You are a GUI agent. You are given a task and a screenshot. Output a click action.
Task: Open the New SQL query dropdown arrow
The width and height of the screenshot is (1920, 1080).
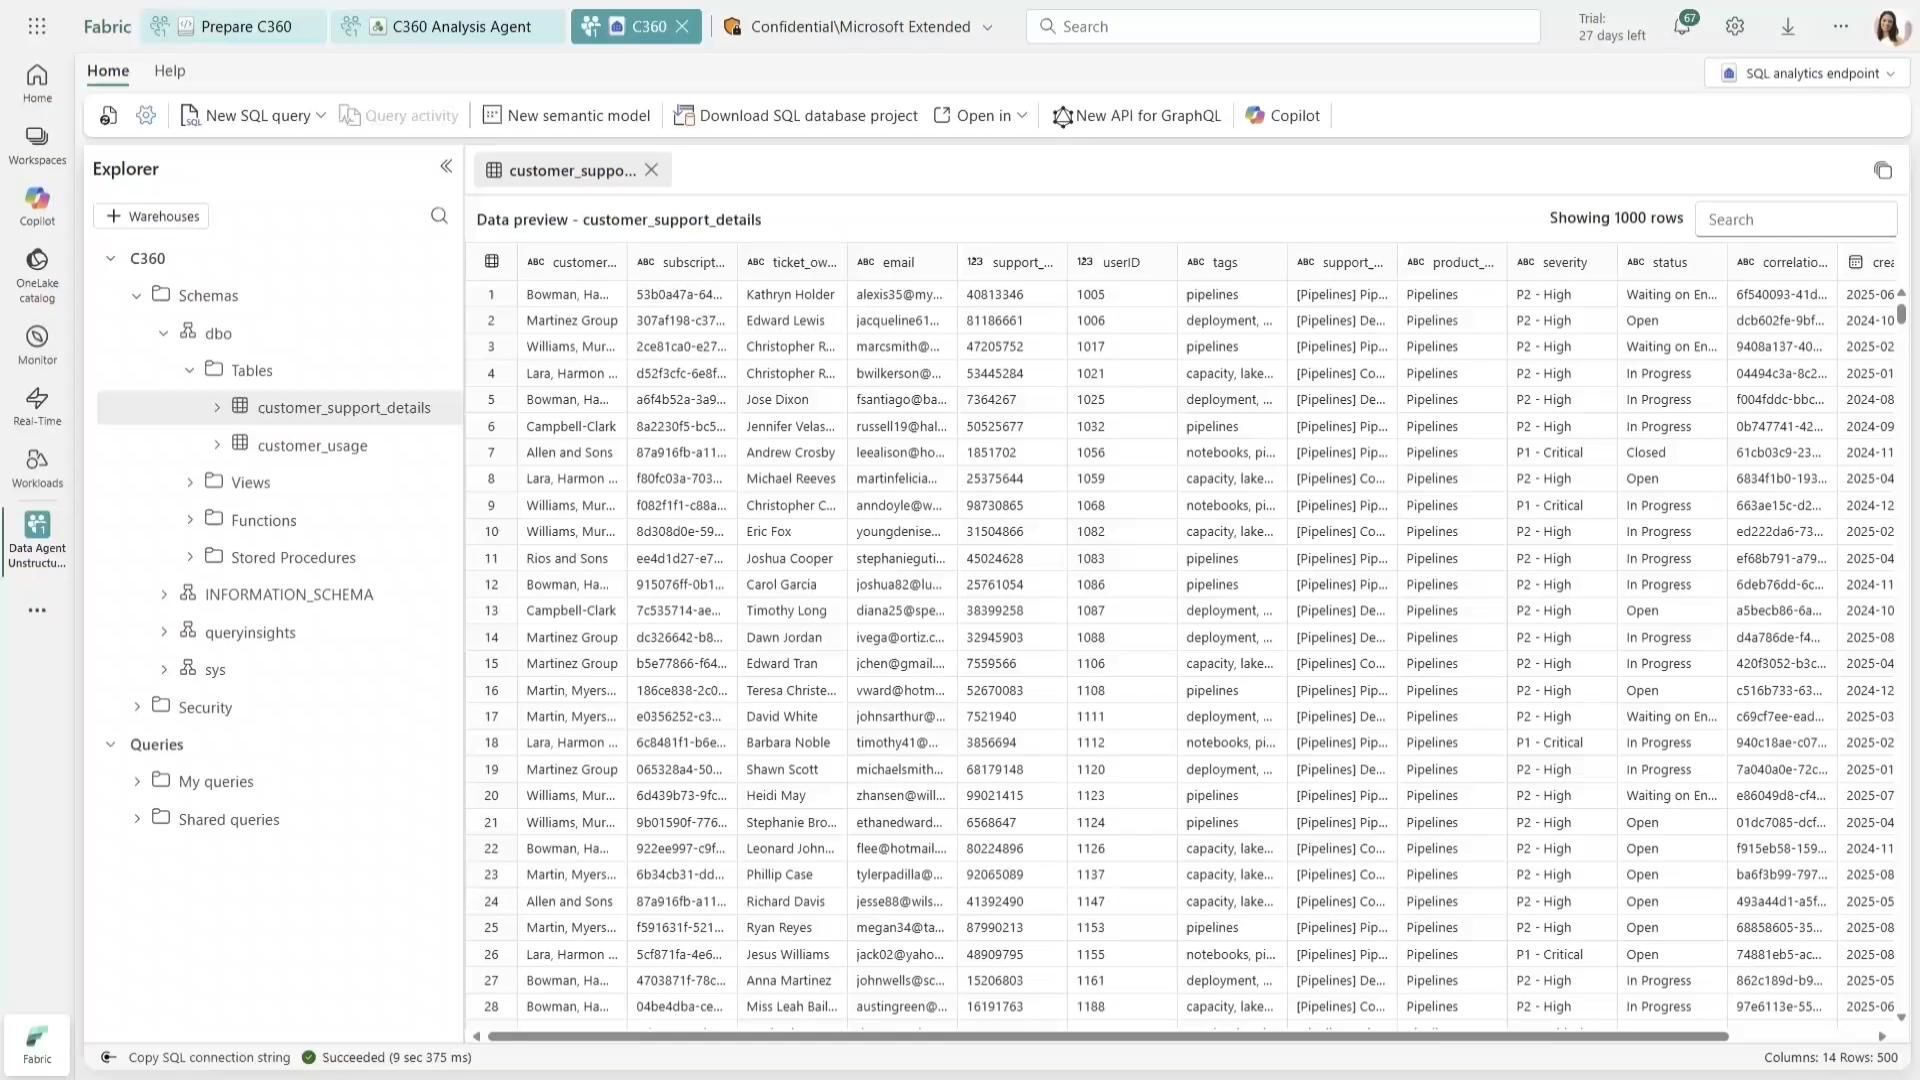[321, 116]
